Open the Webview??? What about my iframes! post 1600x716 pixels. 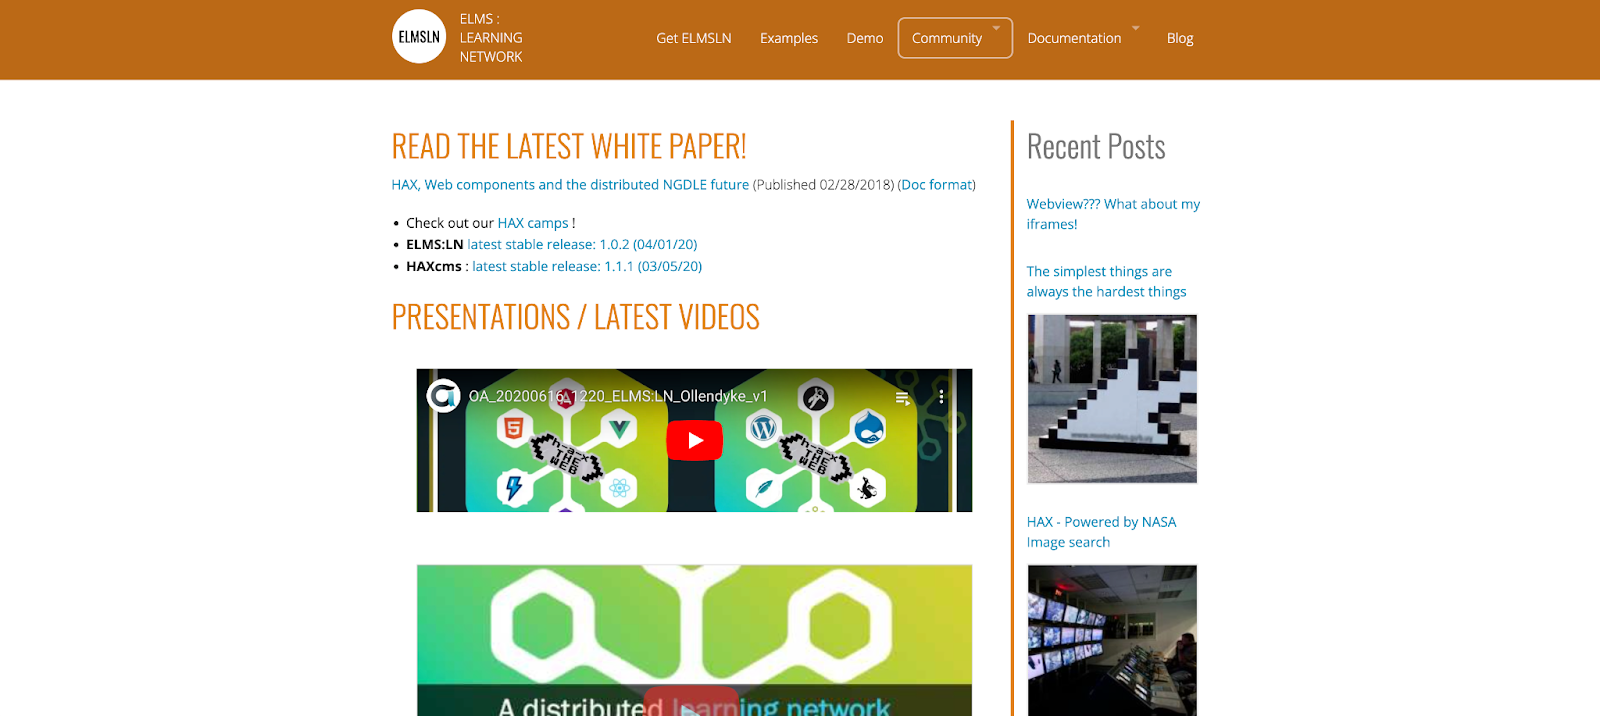click(1113, 214)
